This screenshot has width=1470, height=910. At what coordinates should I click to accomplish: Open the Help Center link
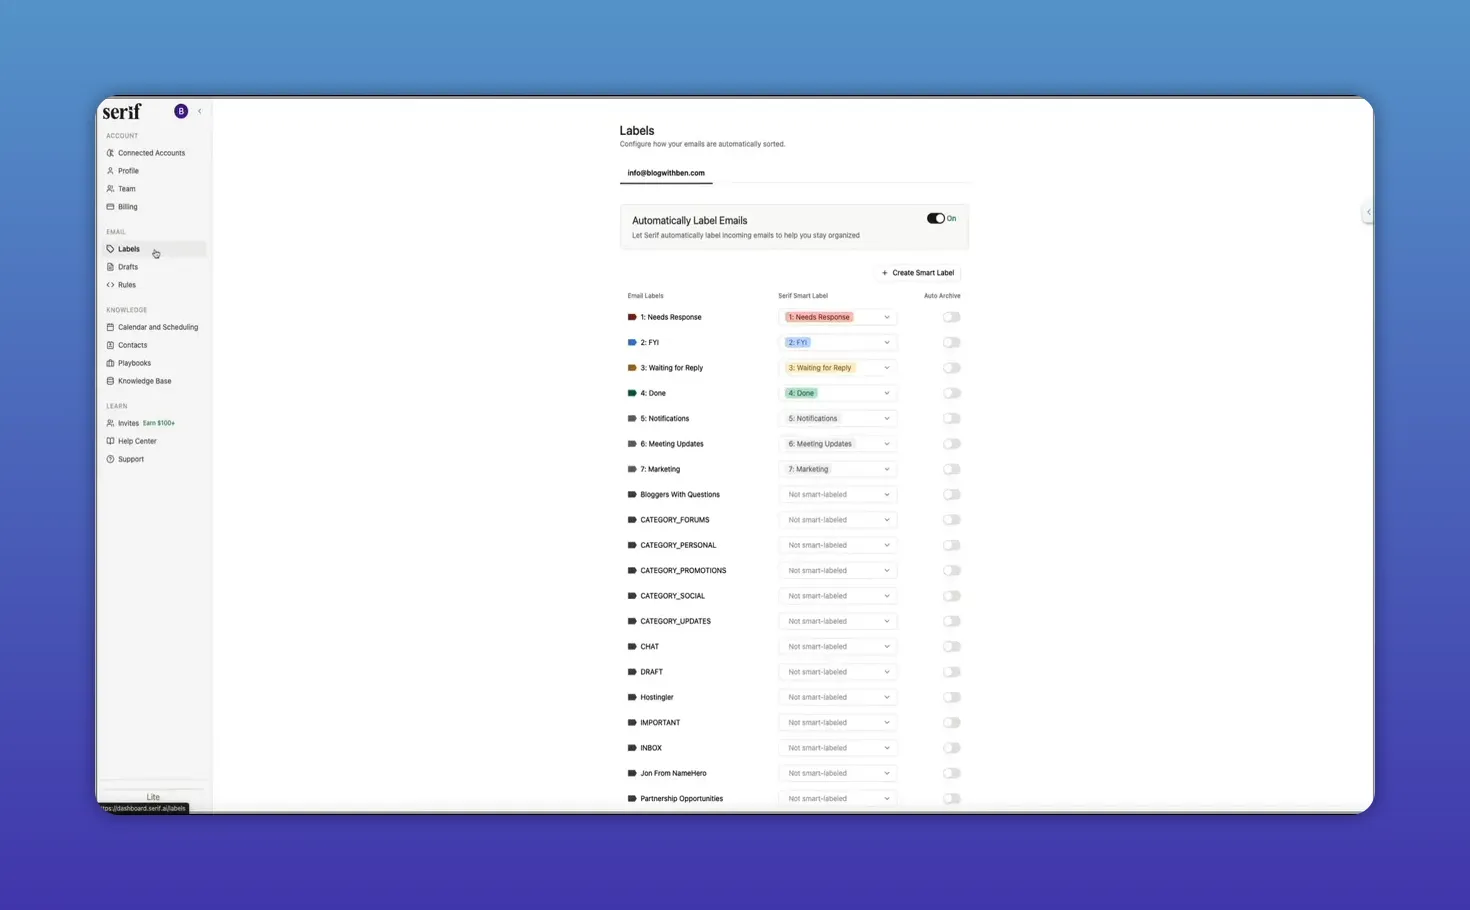(155, 441)
